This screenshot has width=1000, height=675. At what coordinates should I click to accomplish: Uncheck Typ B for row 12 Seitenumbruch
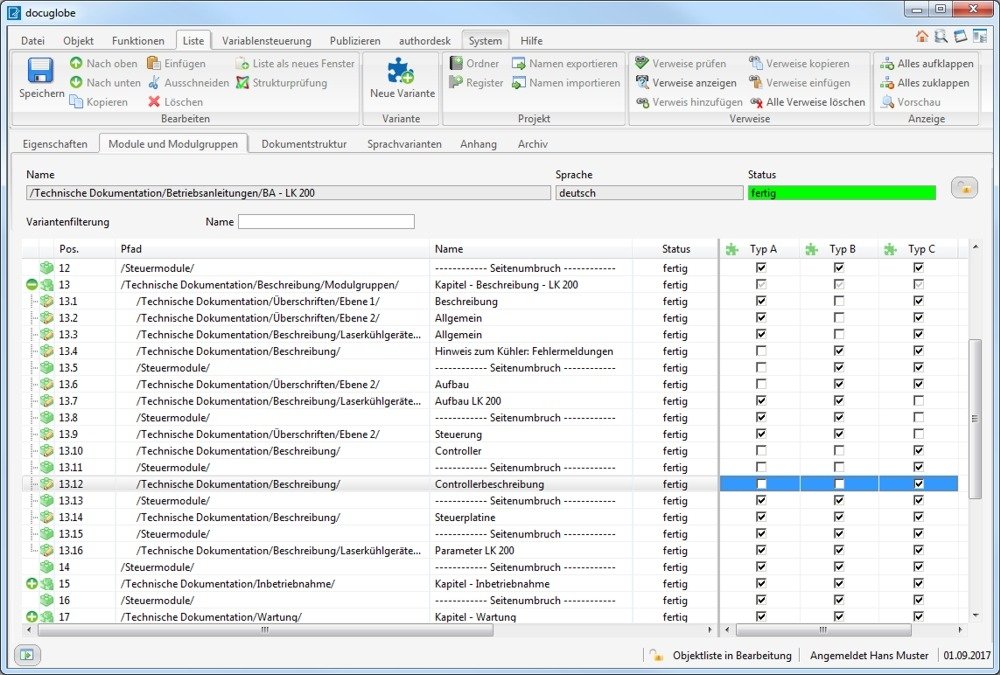(839, 268)
